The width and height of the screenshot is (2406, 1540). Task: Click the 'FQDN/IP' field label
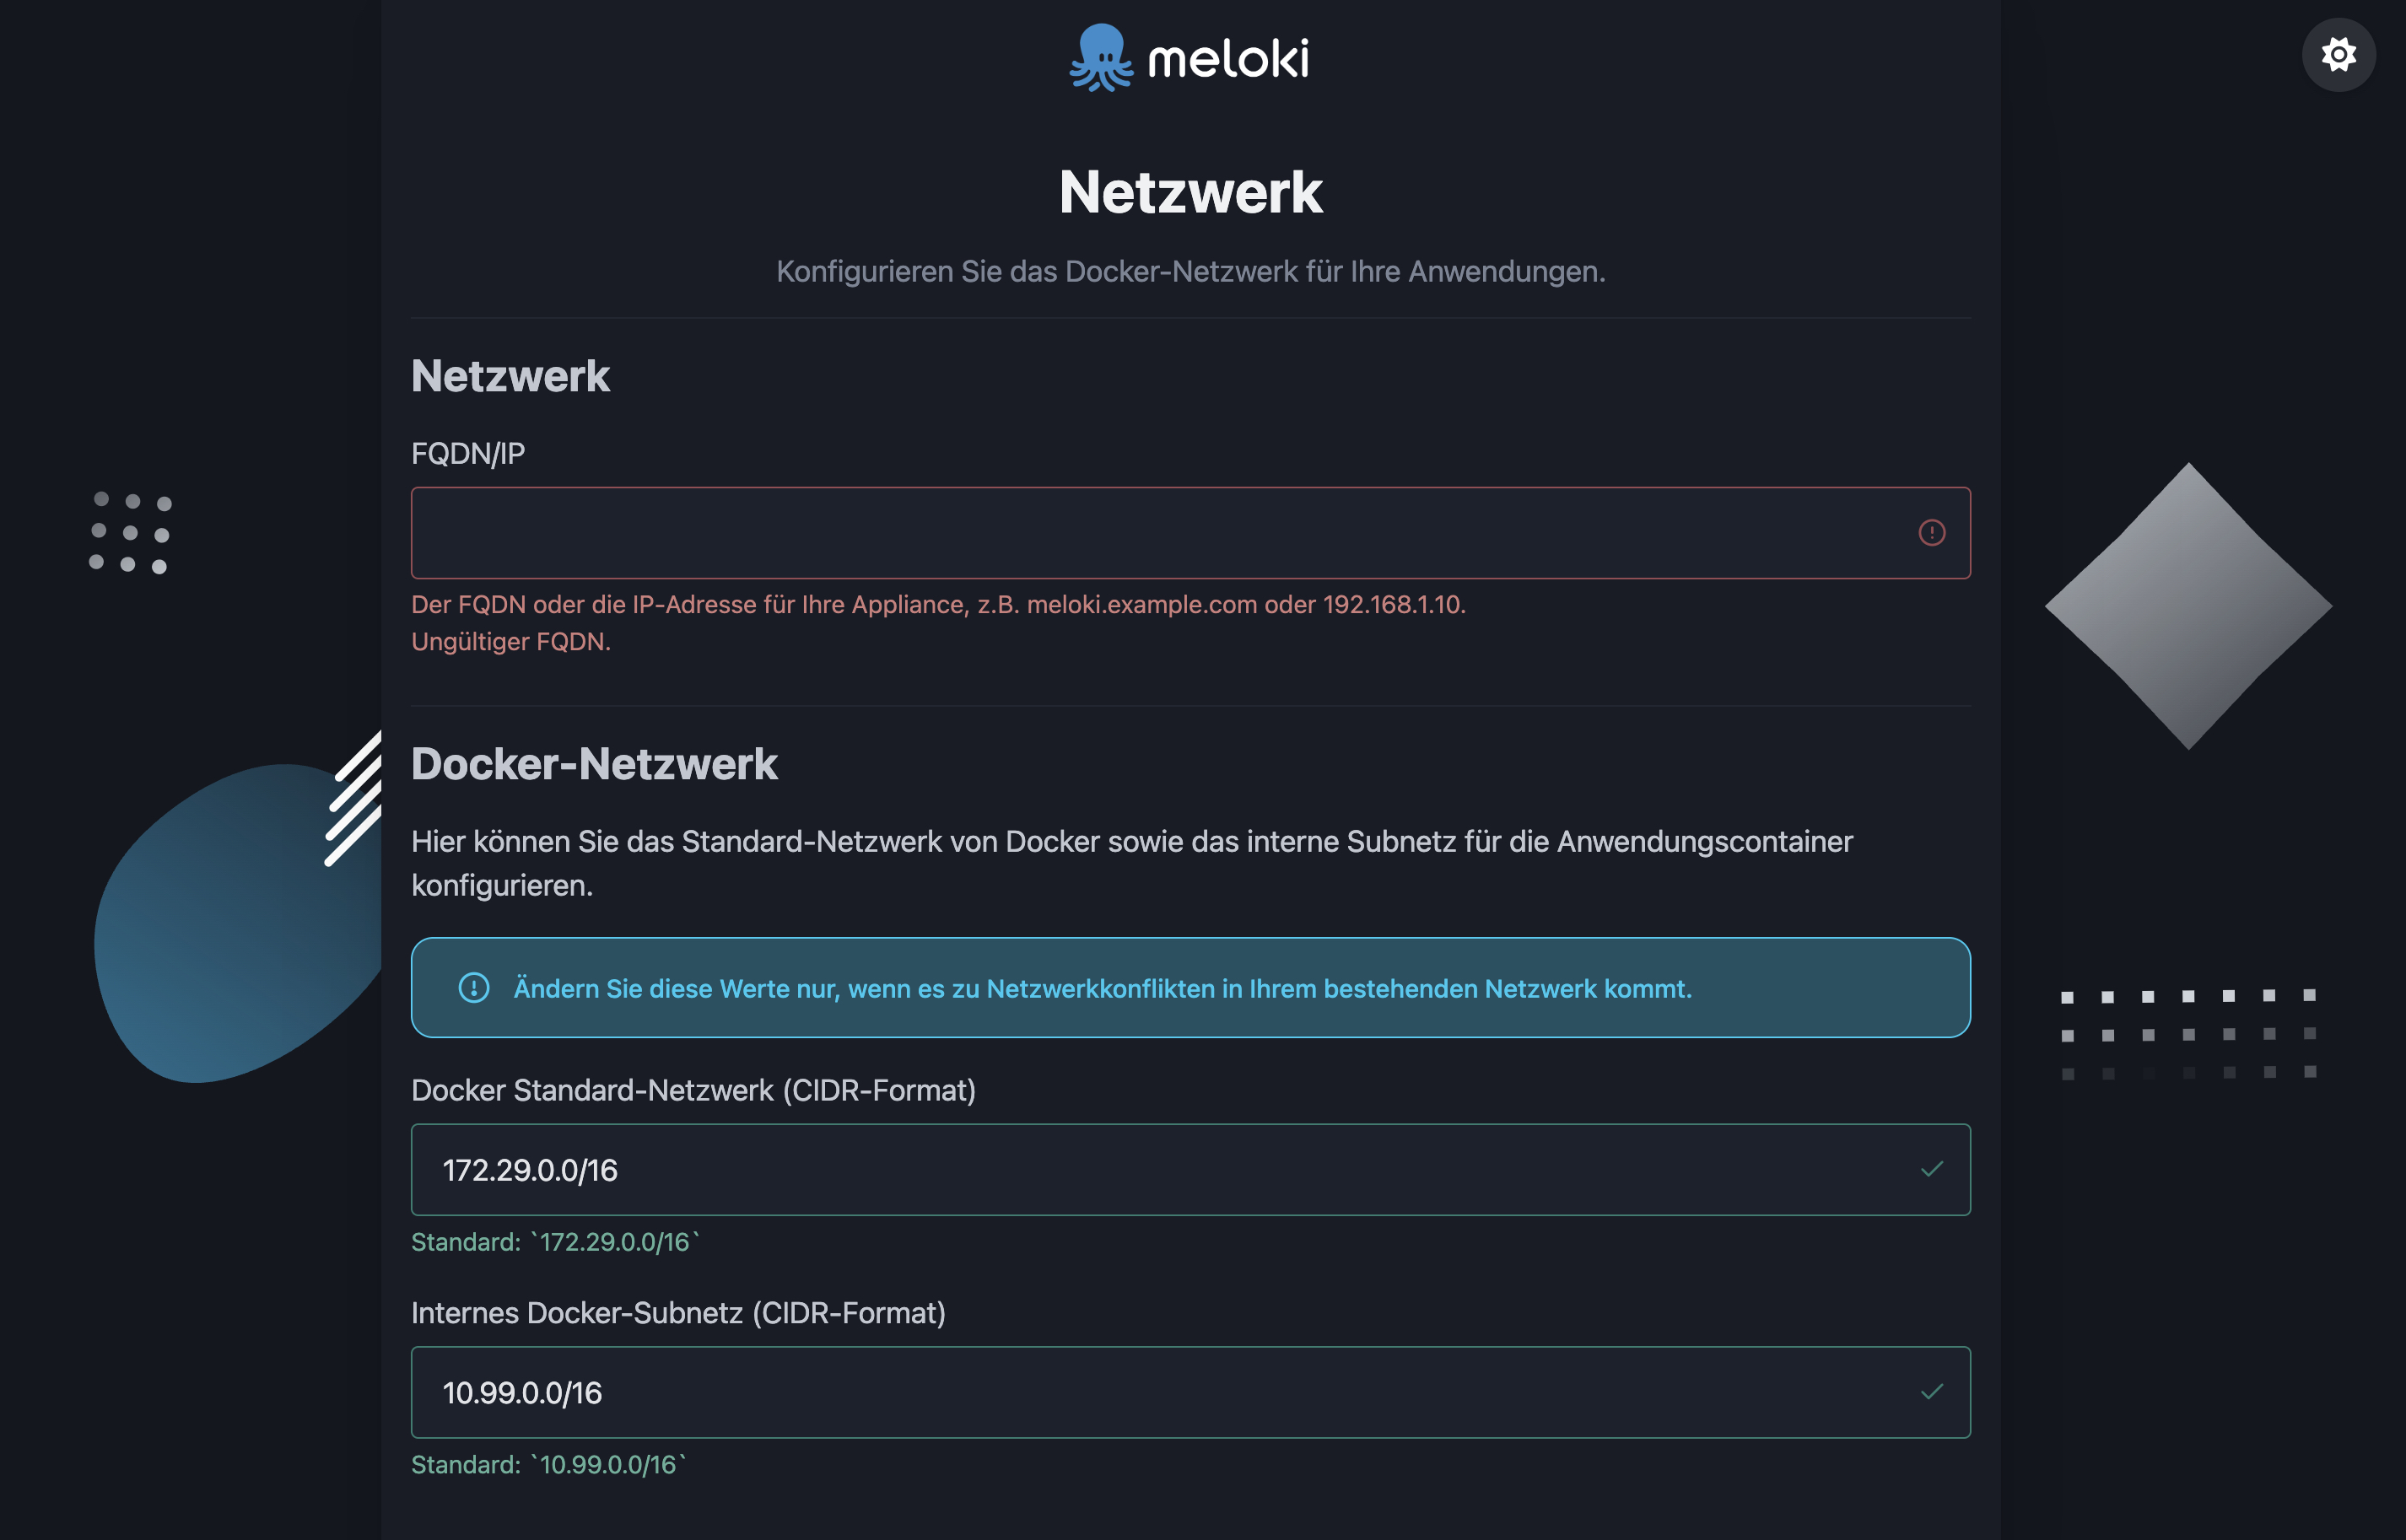468,454
